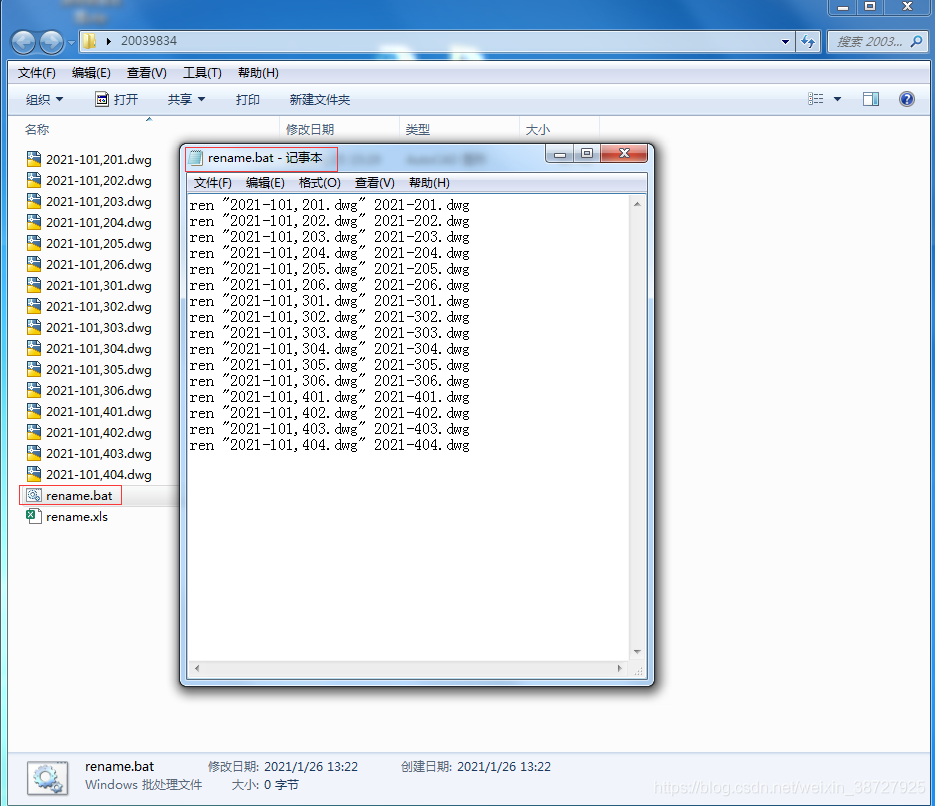This screenshot has width=935, height=806.
Task: Select file icon of 2021-101,305.dwg
Action: tap(34, 369)
